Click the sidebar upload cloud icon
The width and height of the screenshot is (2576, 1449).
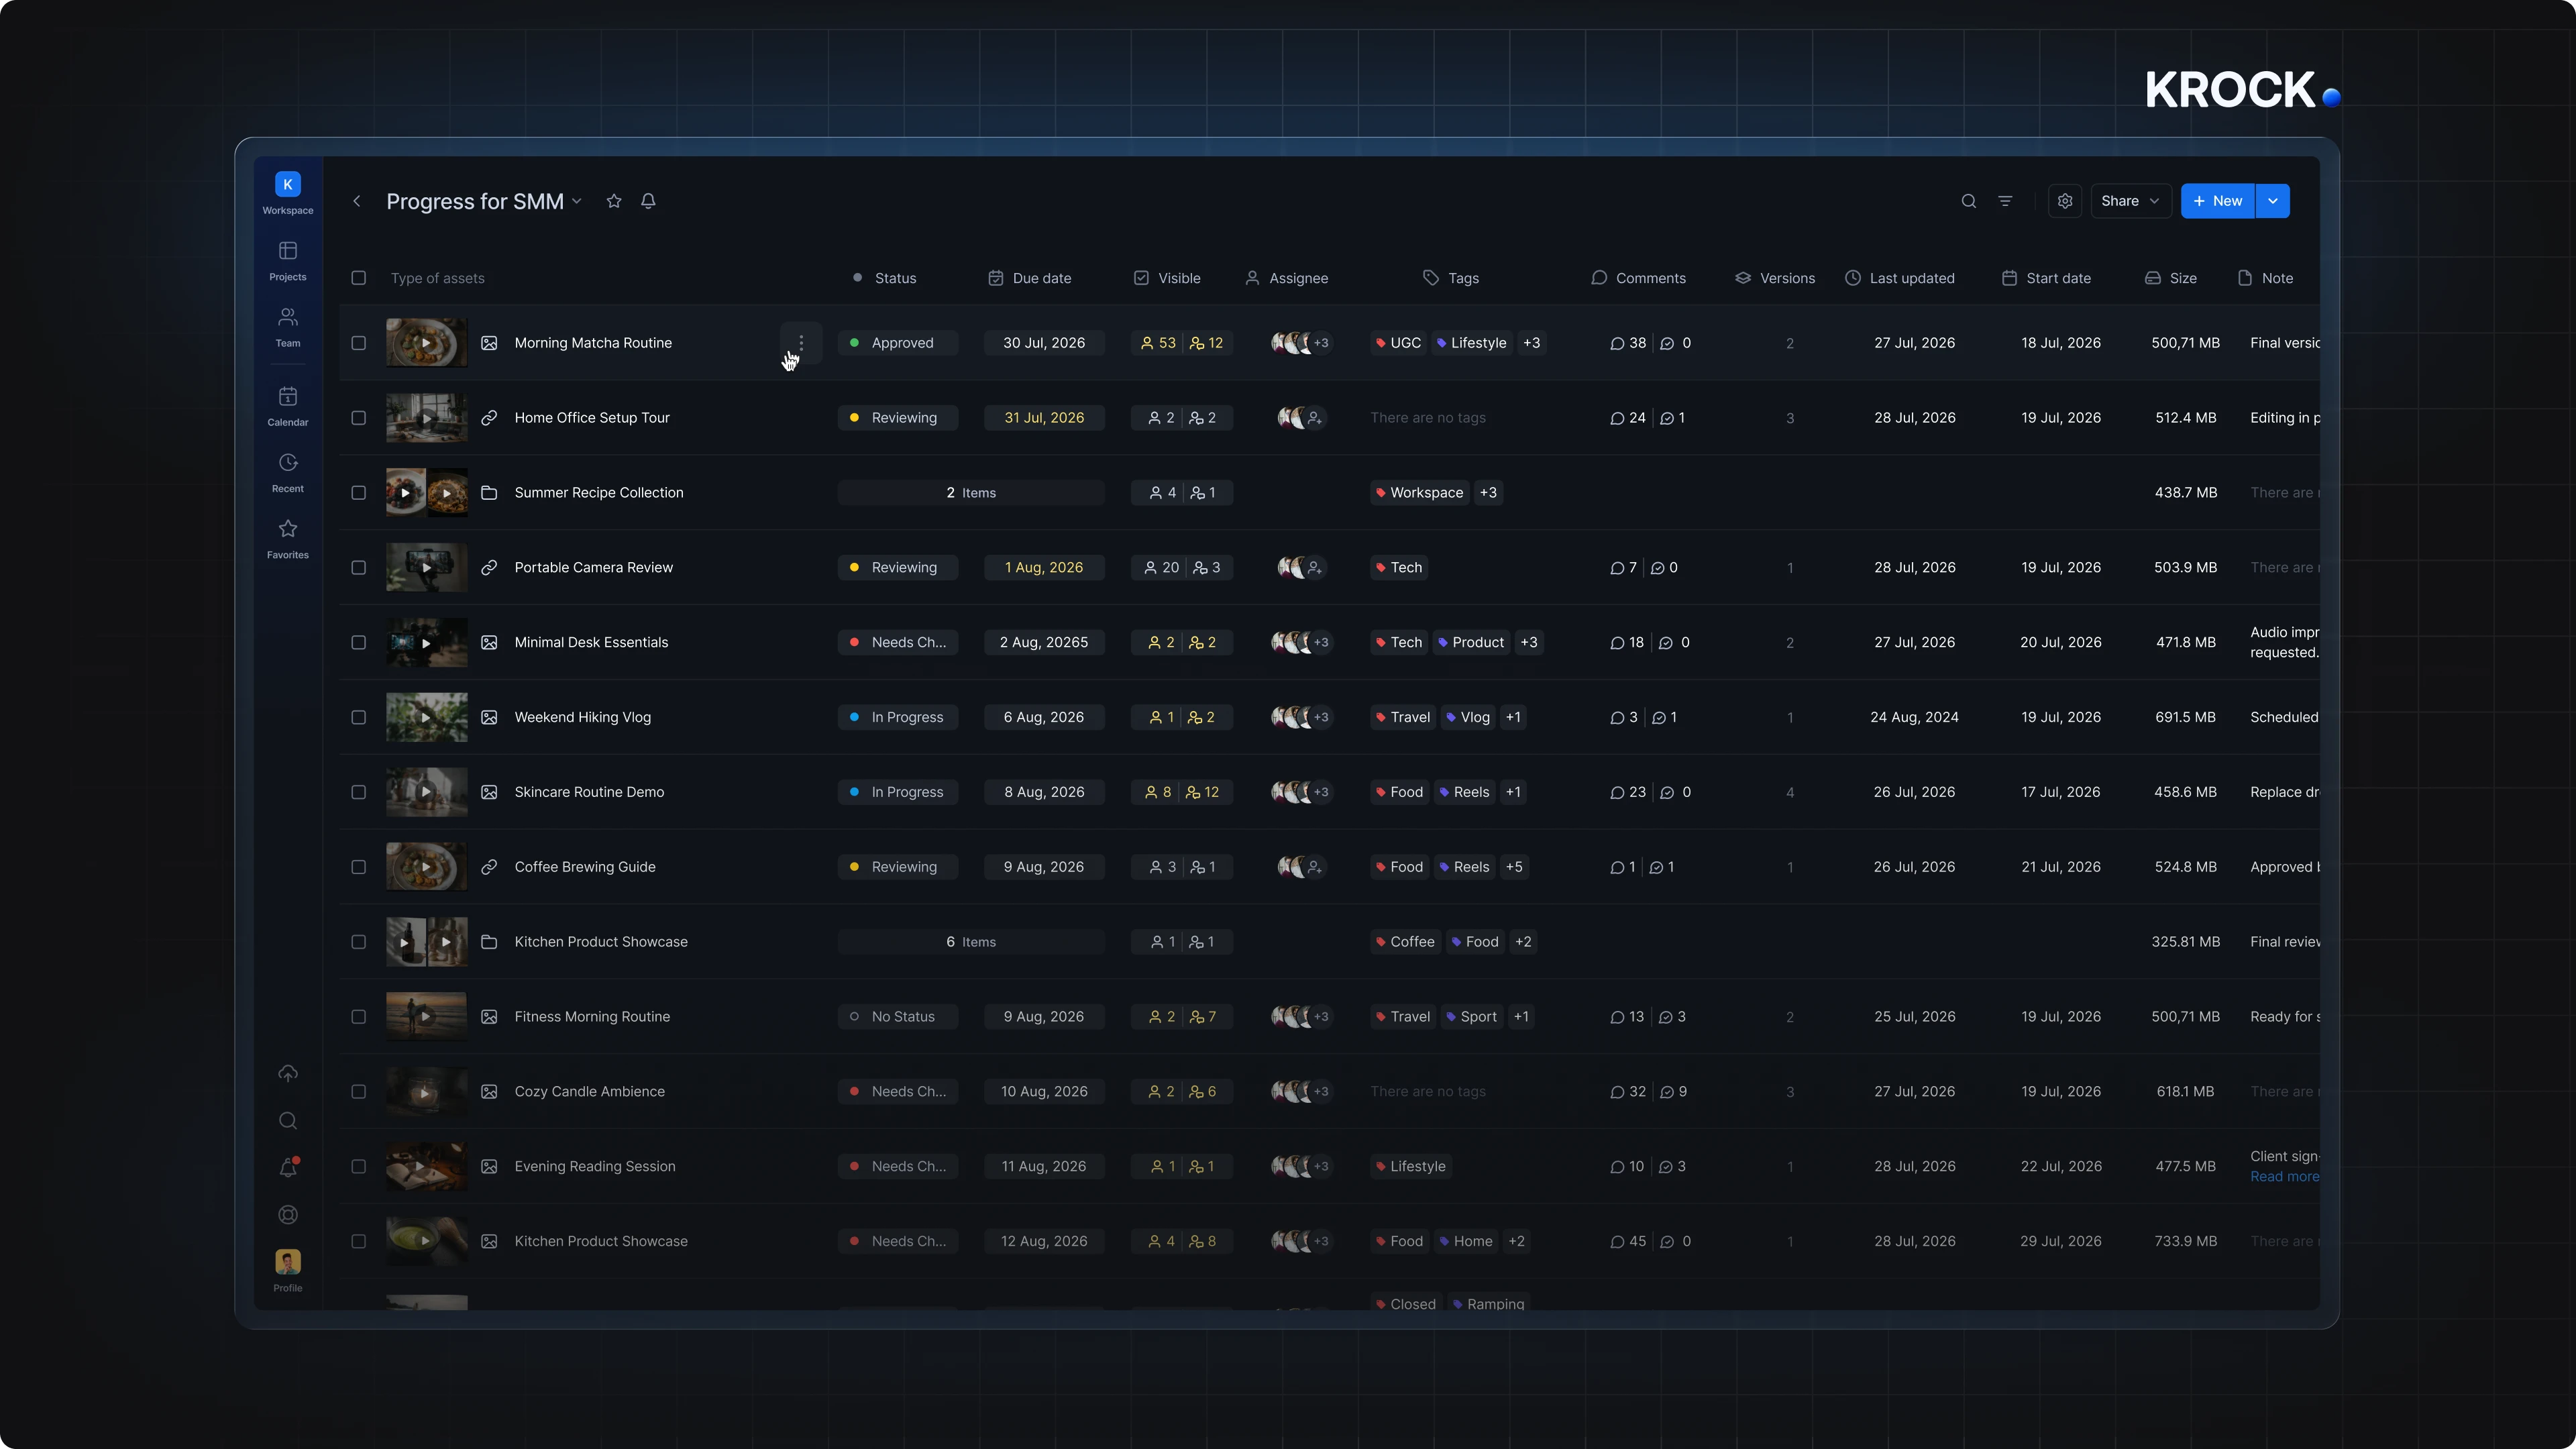288,1073
